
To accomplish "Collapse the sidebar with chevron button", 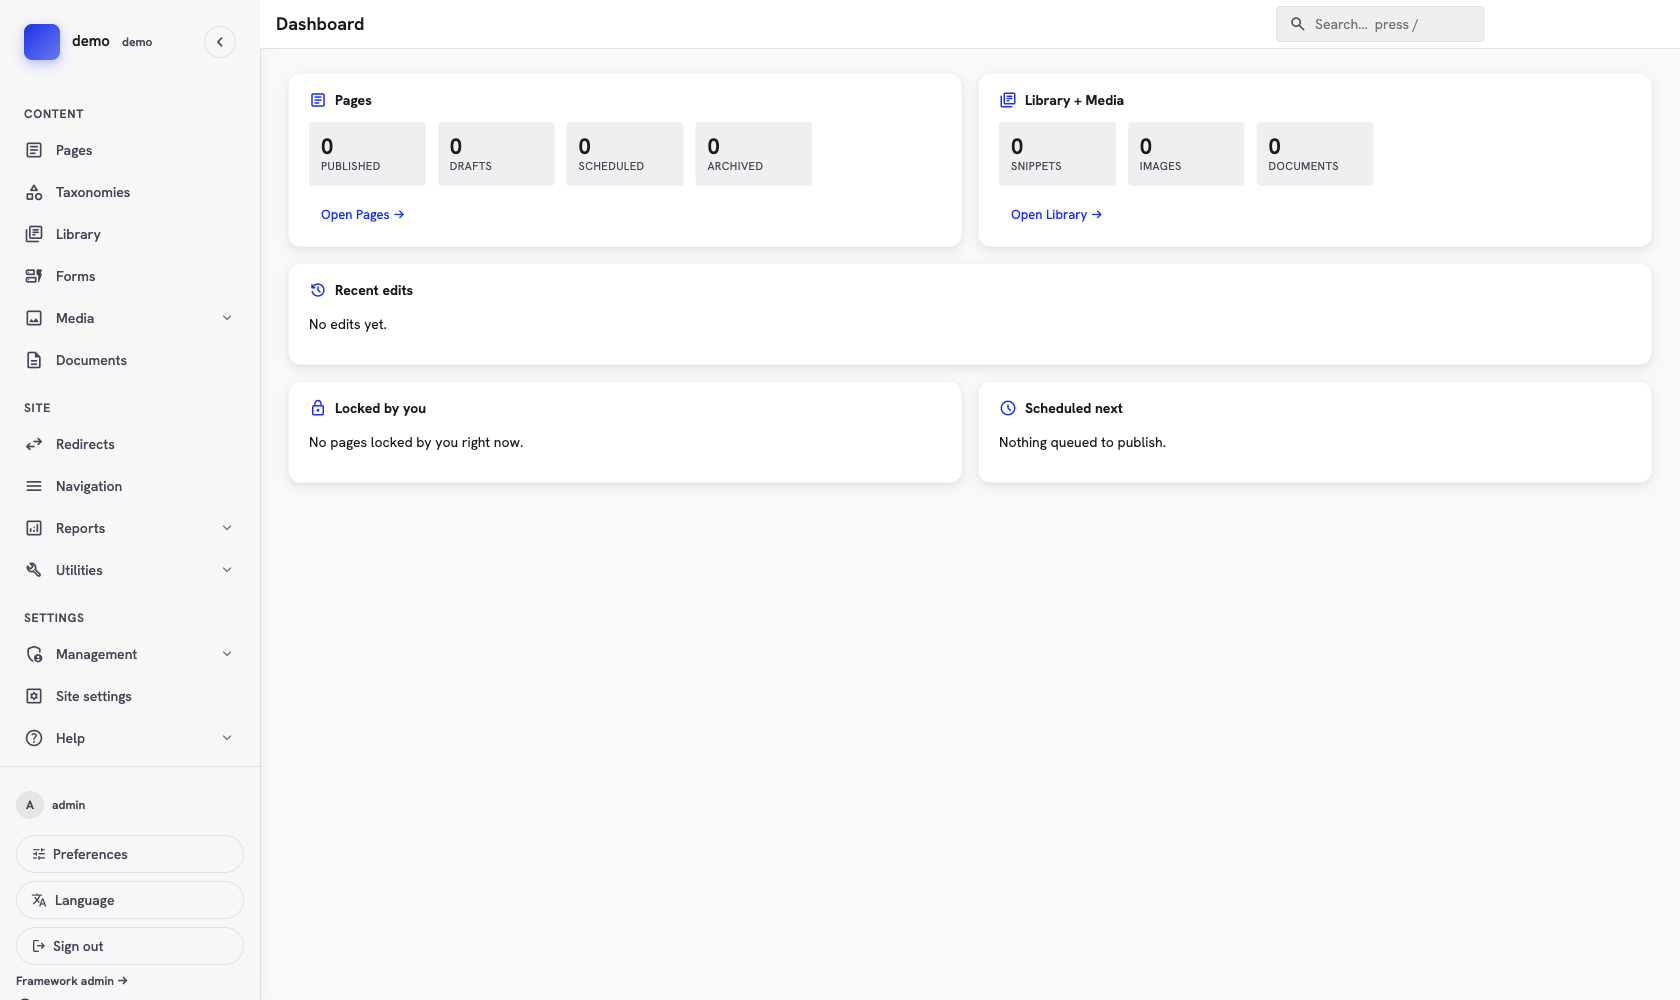I will click(x=220, y=42).
